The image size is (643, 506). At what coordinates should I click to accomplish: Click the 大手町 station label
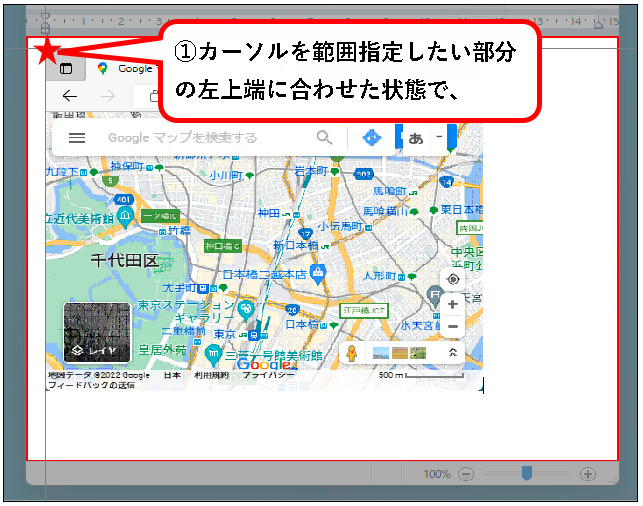click(x=180, y=288)
